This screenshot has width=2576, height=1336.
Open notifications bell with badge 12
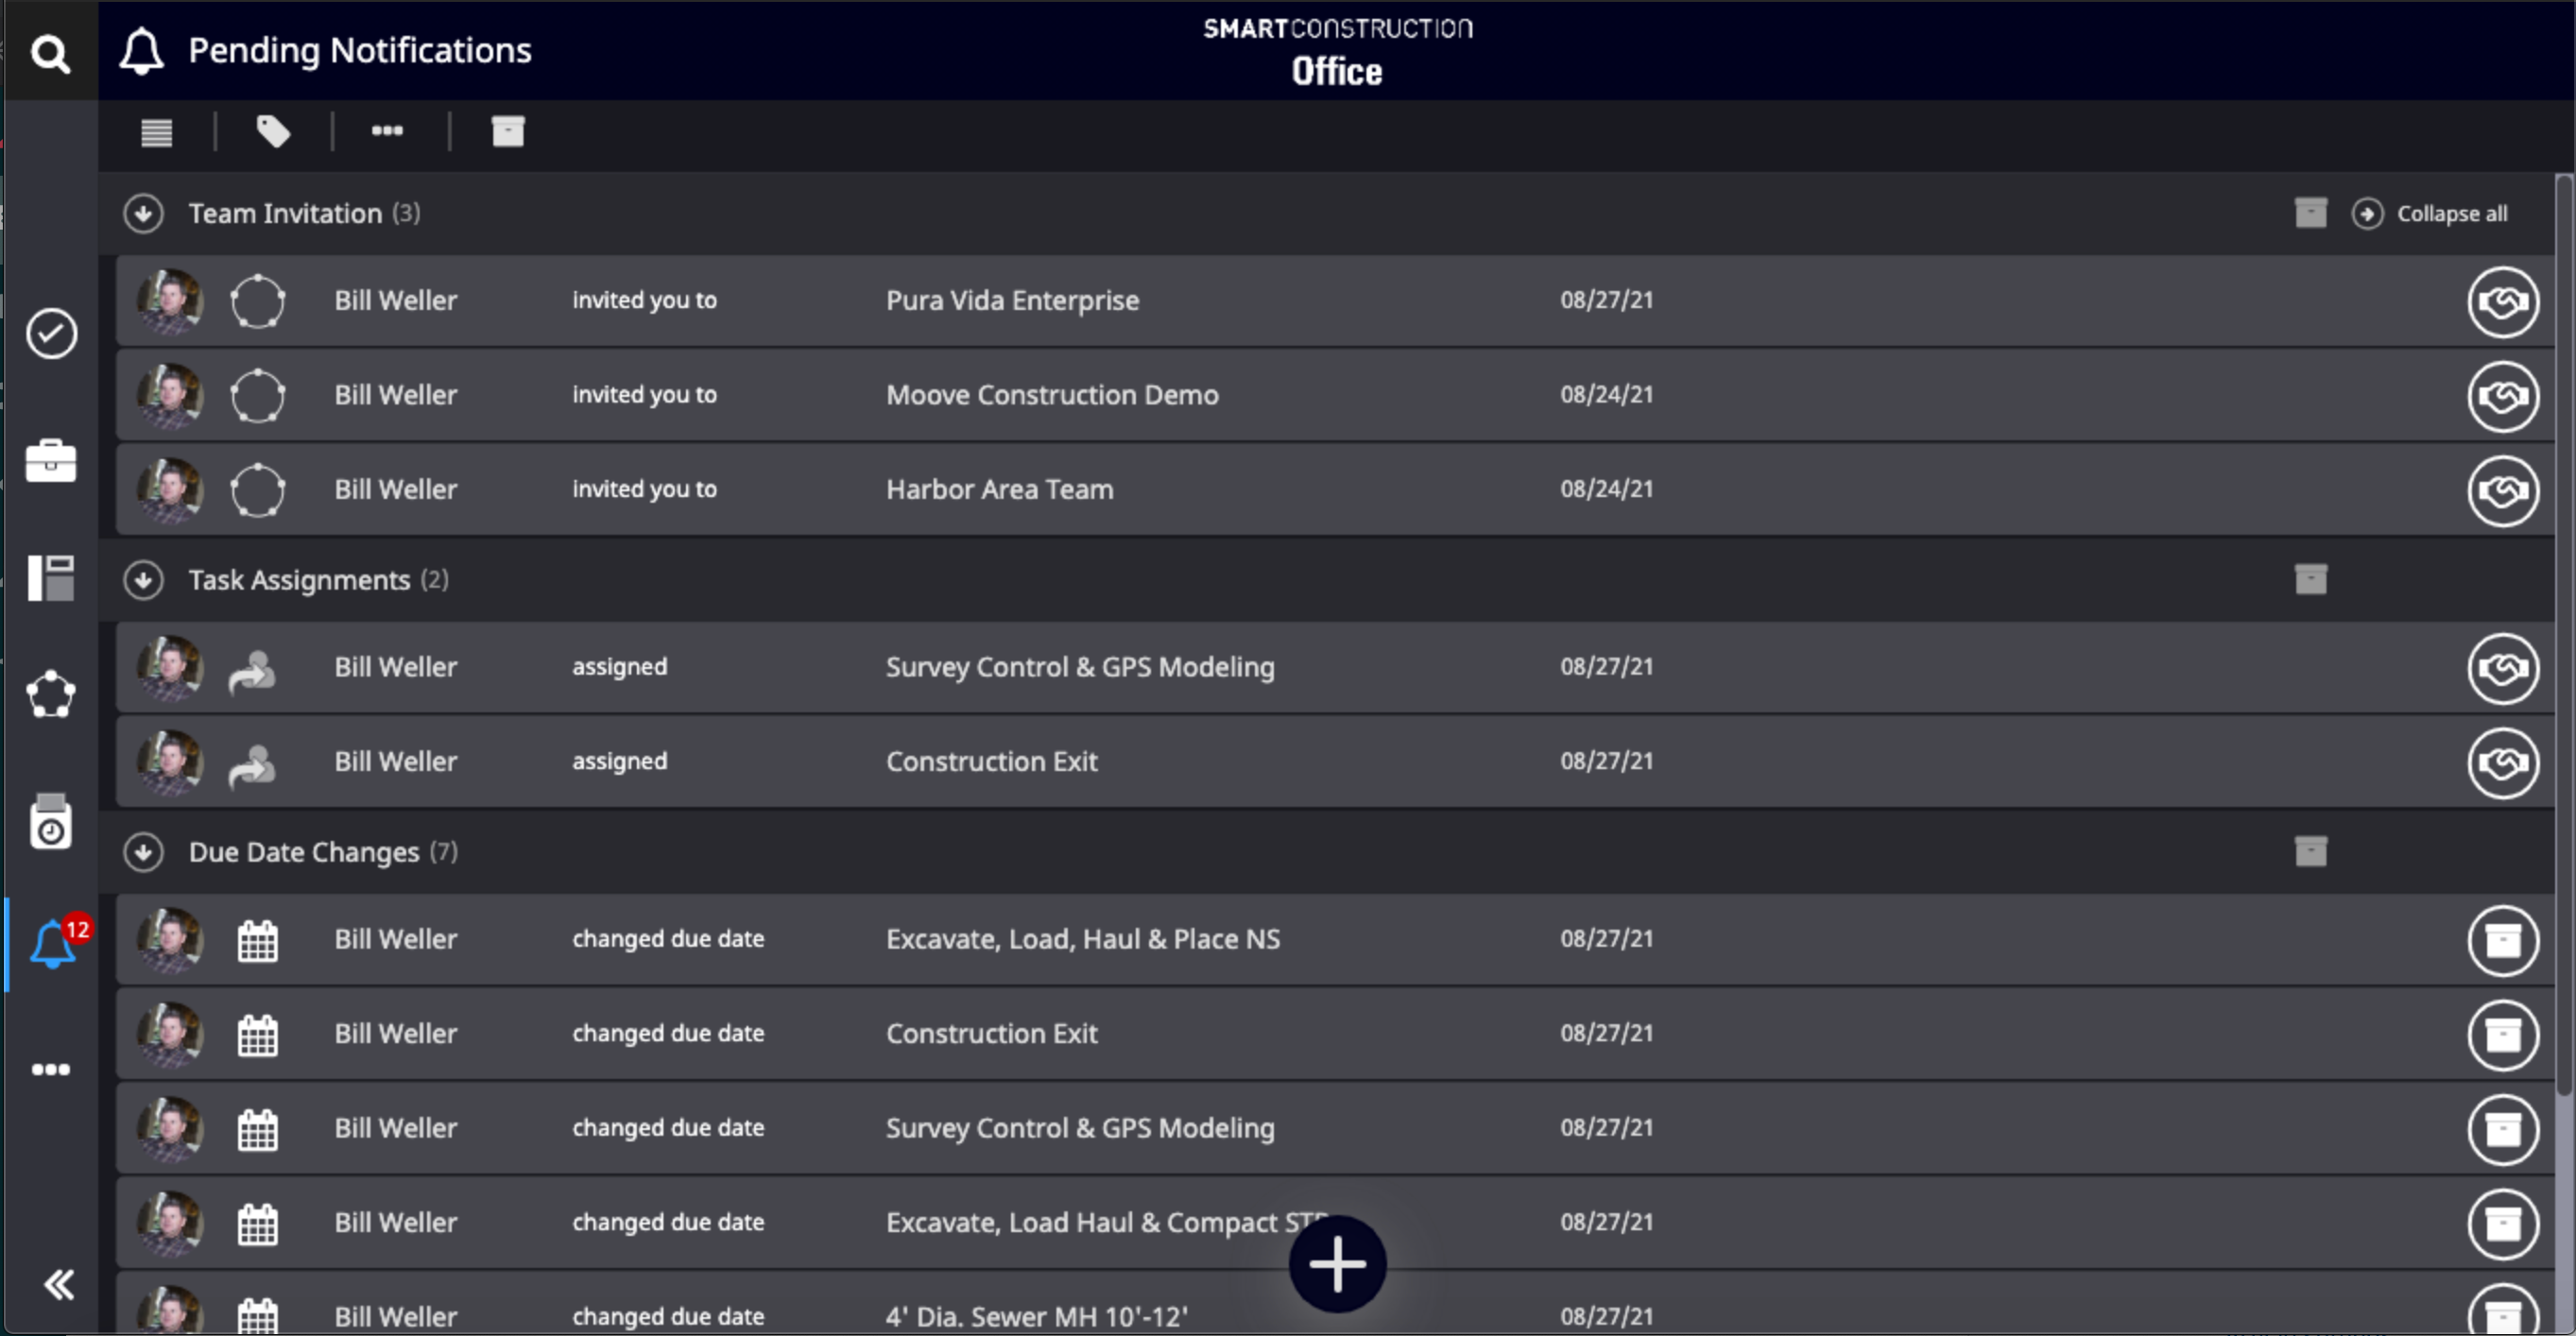click(53, 944)
